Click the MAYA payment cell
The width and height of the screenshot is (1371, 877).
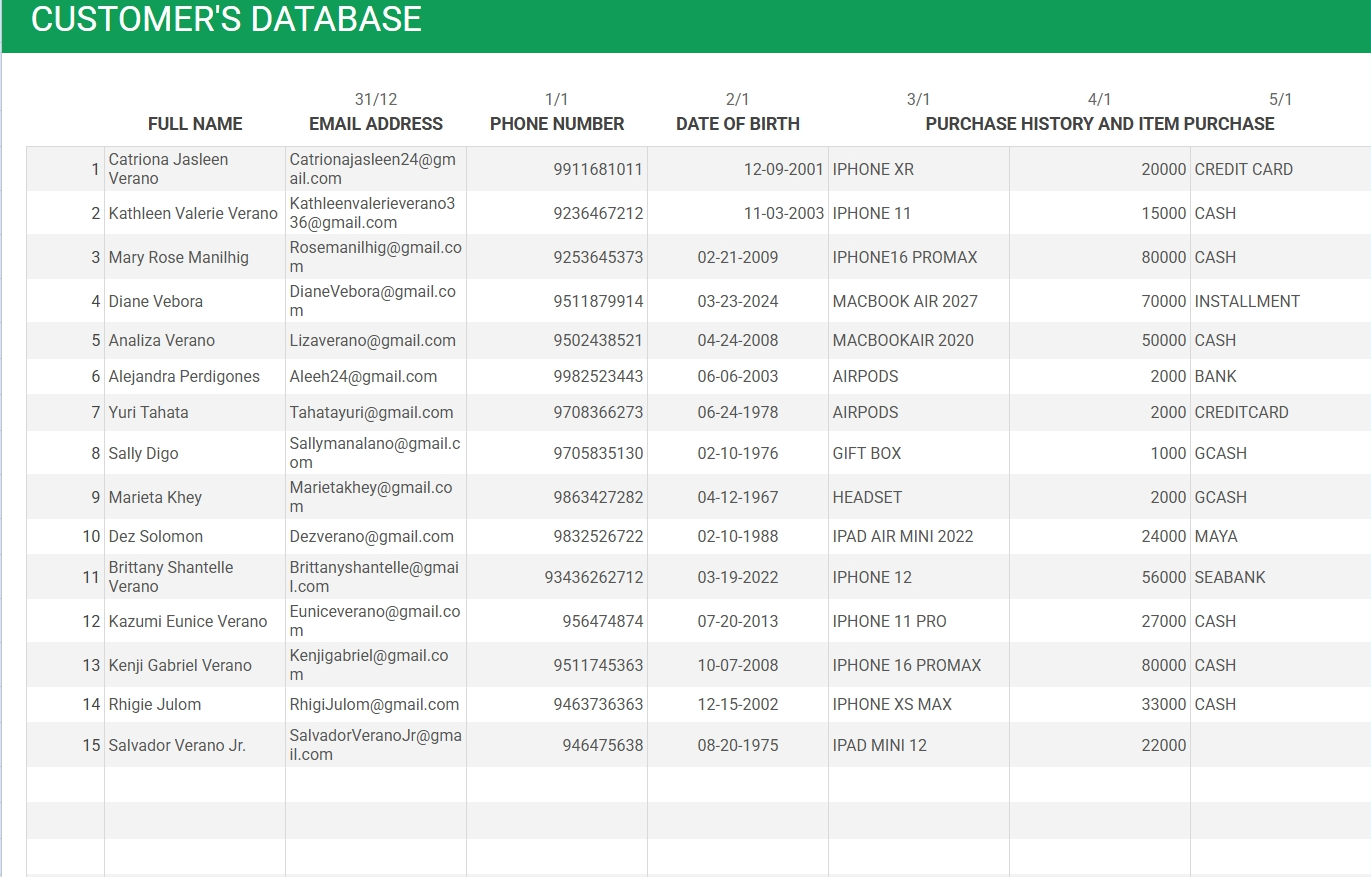coord(1281,536)
